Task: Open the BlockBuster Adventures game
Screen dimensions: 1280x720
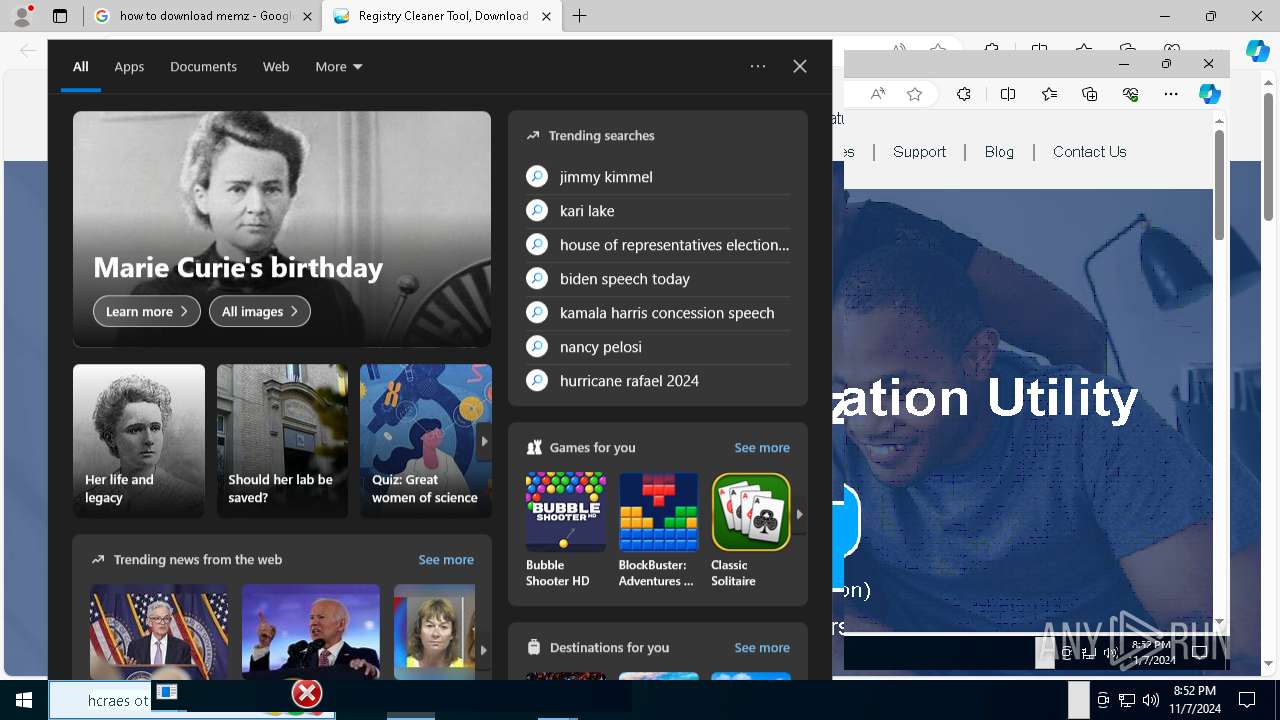Action: click(658, 530)
